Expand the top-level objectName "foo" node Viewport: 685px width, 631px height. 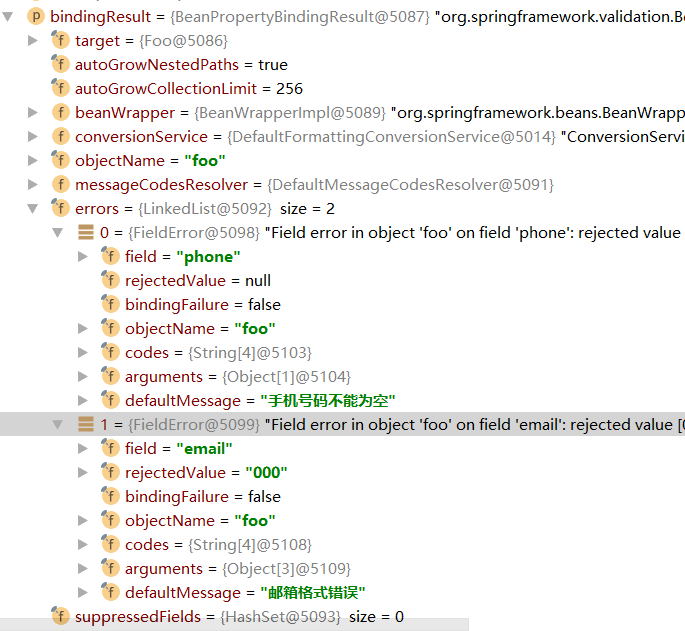tap(32, 161)
